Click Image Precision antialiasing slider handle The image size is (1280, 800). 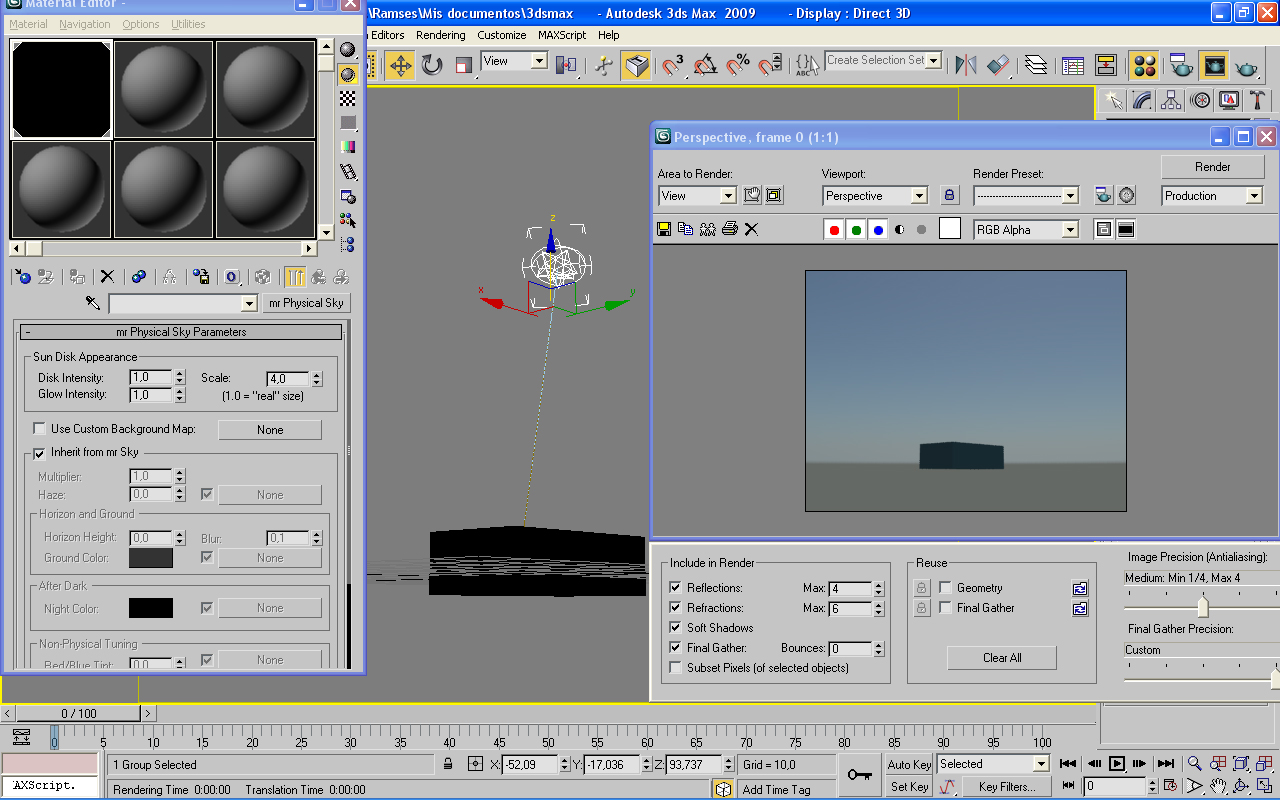point(1203,606)
